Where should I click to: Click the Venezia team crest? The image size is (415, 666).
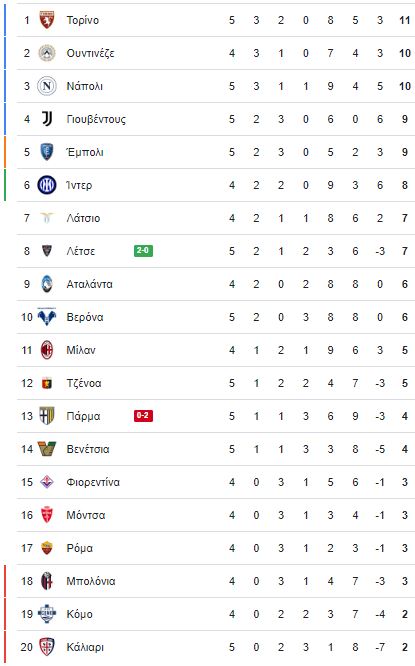(47, 449)
